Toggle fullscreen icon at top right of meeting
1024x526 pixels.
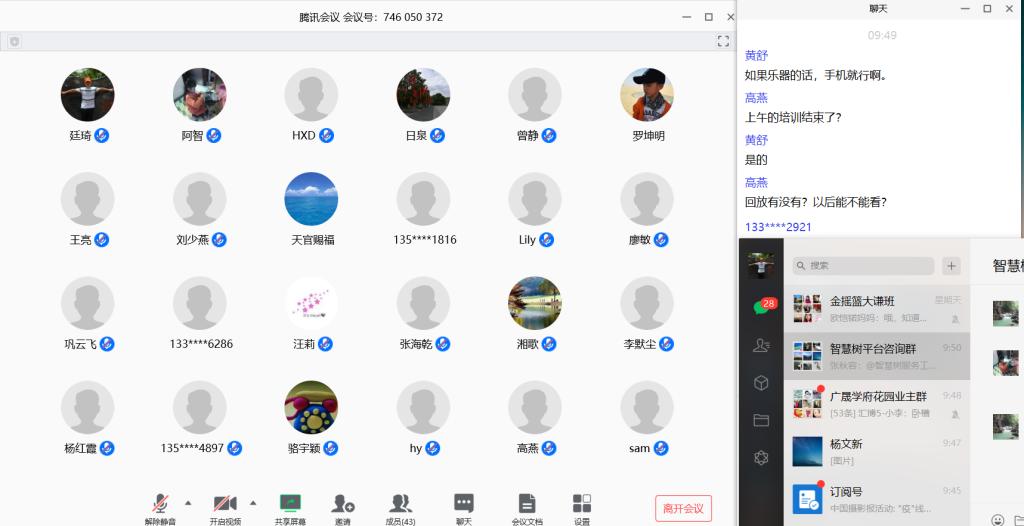coord(723,41)
